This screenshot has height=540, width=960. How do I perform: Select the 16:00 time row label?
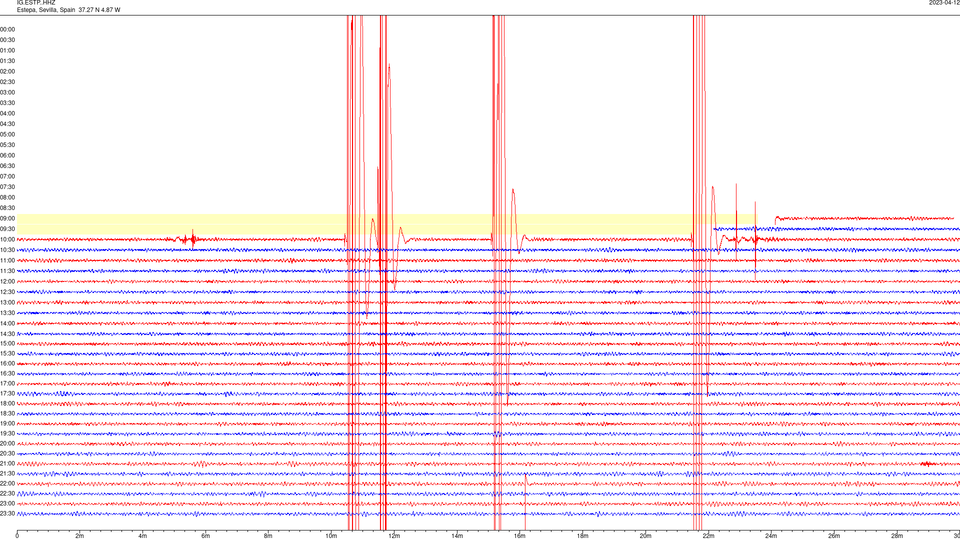(x=7, y=363)
